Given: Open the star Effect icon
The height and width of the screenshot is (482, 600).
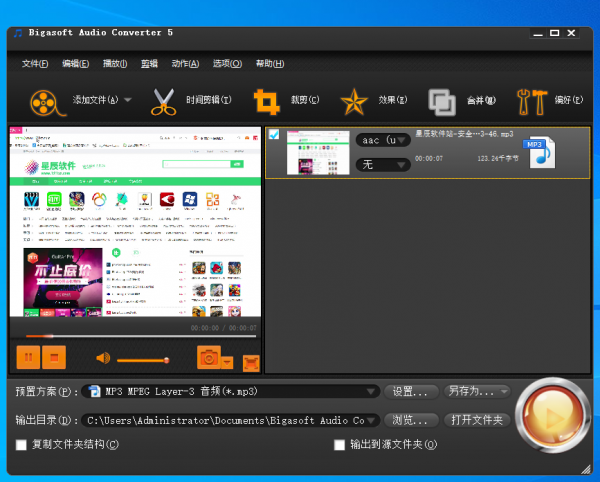Looking at the screenshot, I should (x=354, y=102).
